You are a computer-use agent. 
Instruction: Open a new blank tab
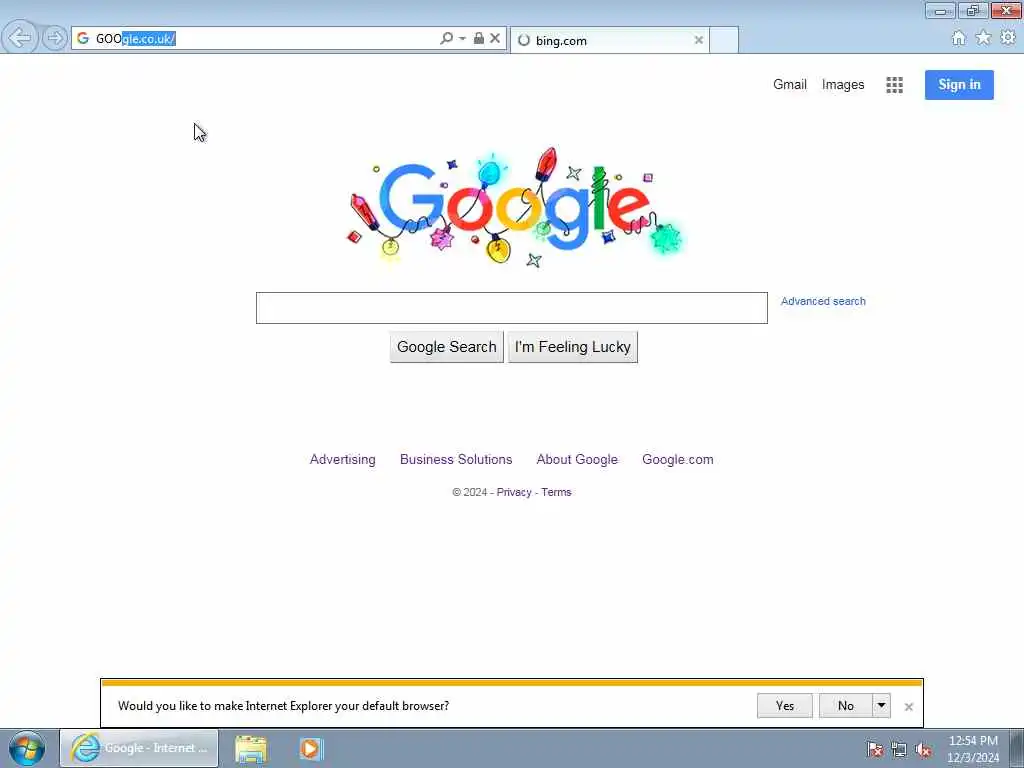pos(724,40)
